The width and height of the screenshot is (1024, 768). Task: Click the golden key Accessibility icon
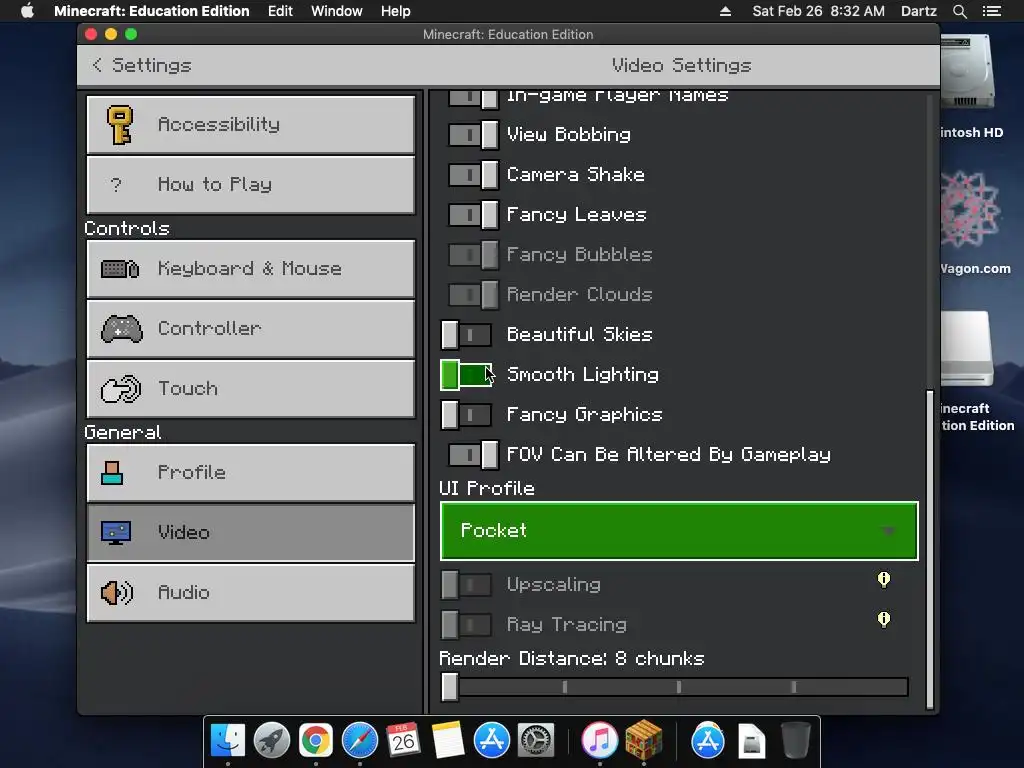tap(120, 125)
